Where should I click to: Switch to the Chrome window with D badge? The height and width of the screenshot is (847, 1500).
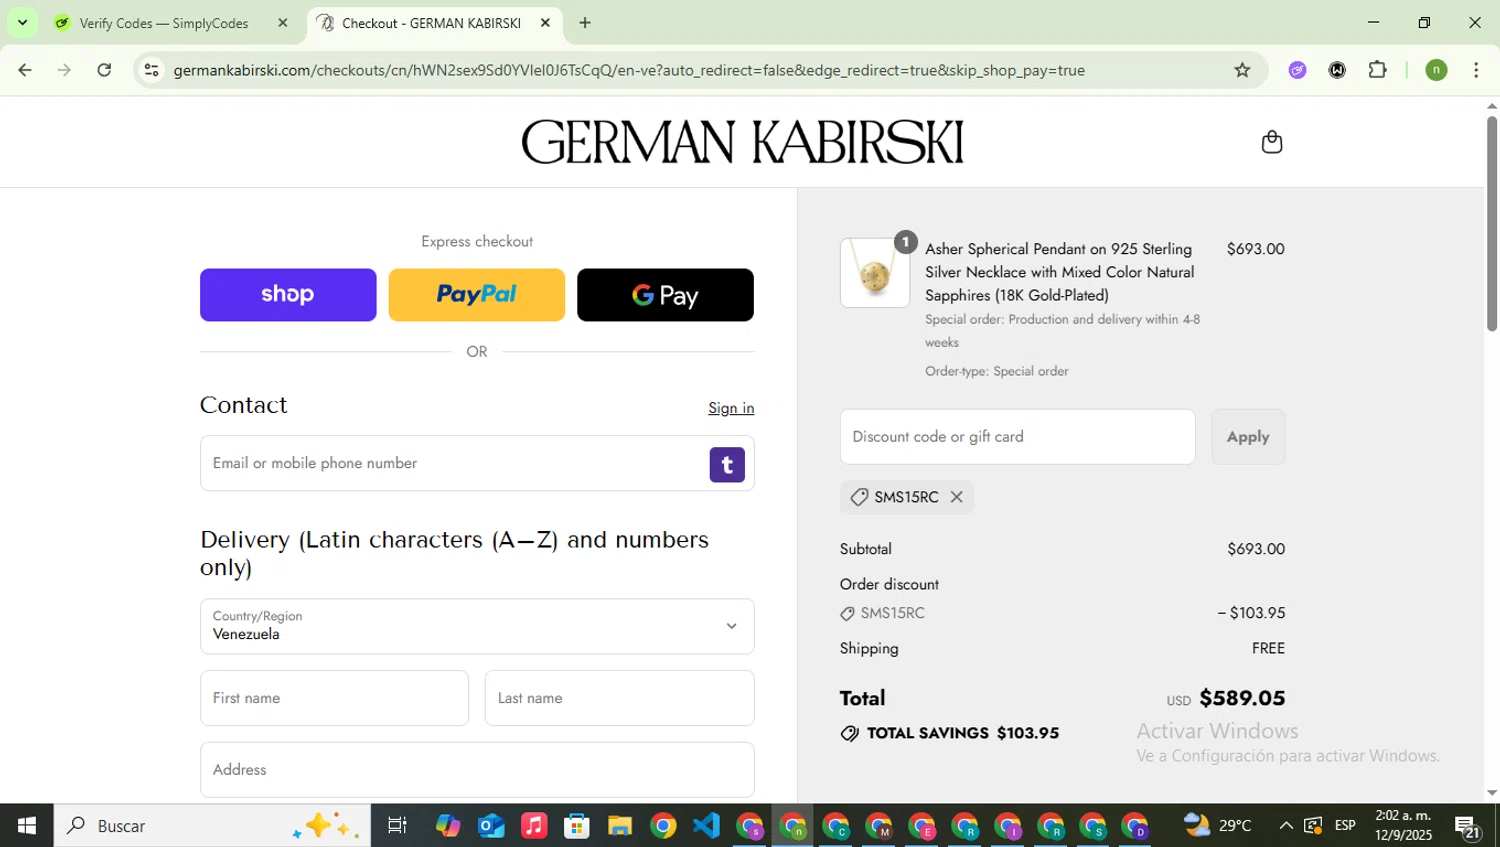[x=1135, y=826]
